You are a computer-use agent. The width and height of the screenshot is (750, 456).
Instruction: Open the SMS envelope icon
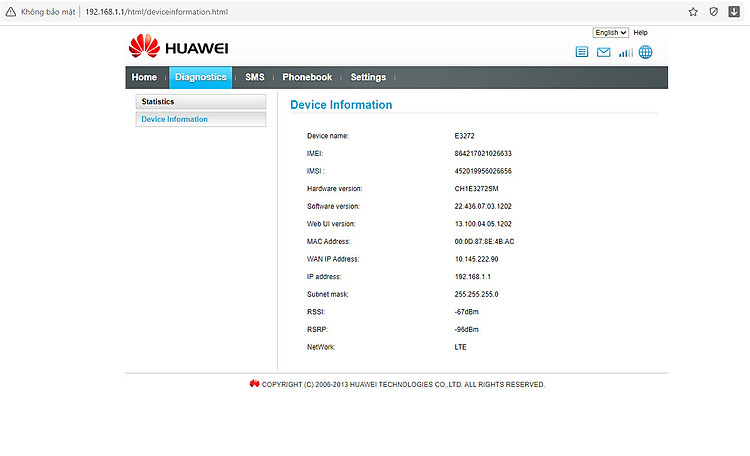(x=604, y=52)
